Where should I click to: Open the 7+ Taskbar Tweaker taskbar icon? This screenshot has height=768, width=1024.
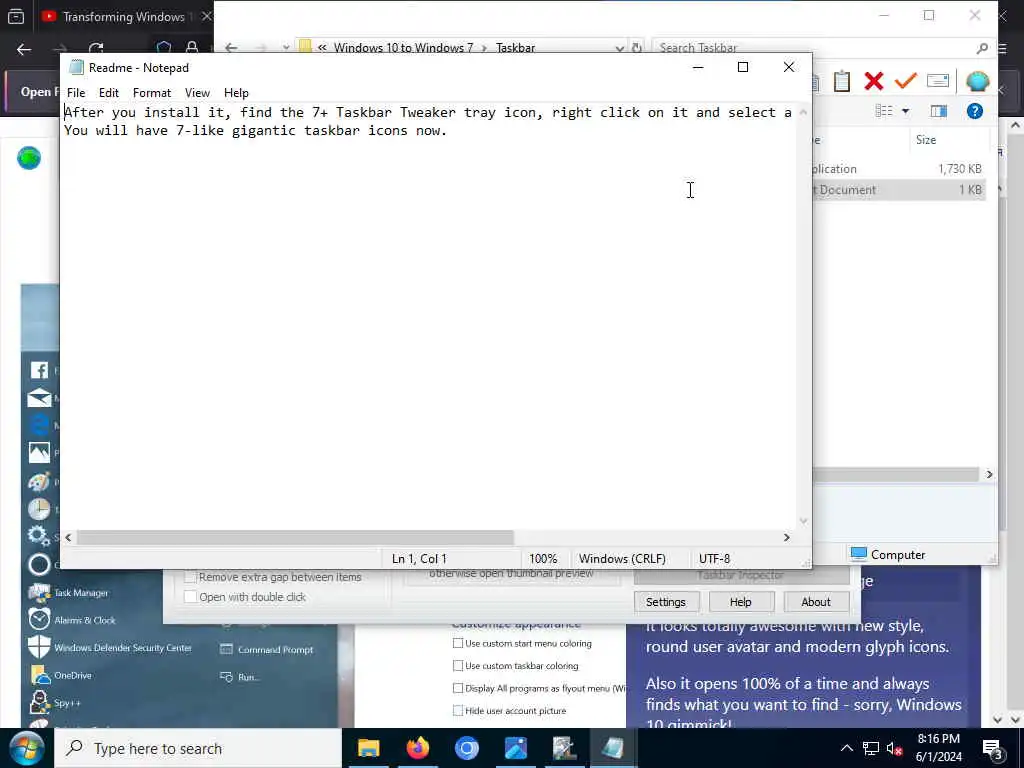(564, 748)
